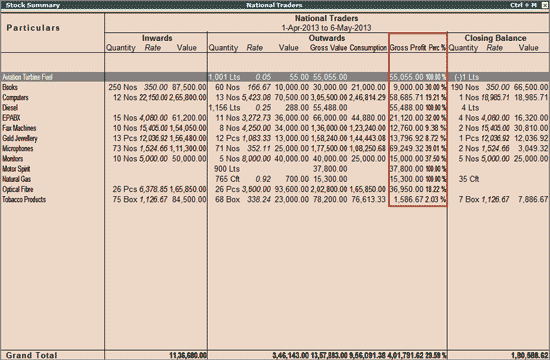Screen dimensions: 550x360
Task: Click the Closing Balance header
Action: [495, 38]
